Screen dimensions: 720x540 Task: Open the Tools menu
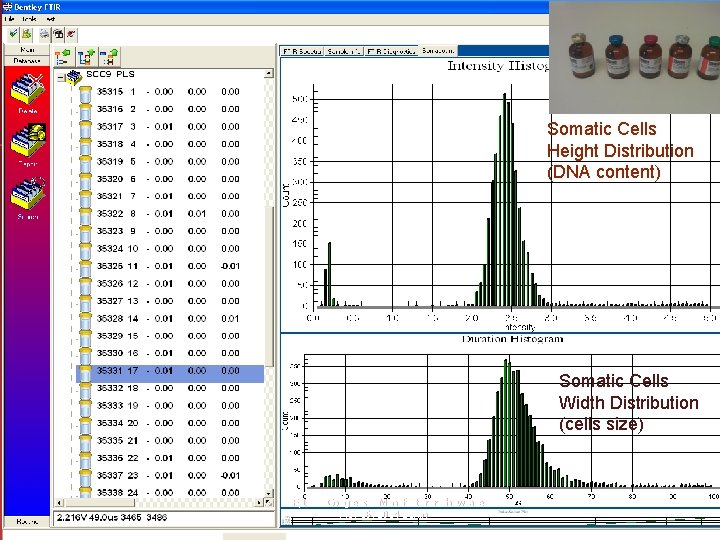(29, 19)
